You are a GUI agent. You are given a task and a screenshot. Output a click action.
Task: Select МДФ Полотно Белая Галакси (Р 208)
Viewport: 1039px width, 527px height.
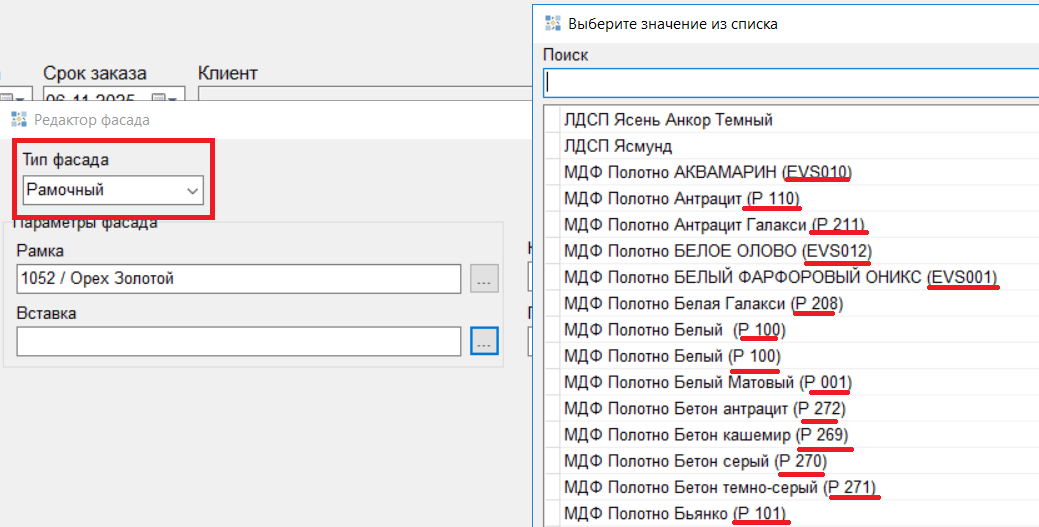pos(704,303)
